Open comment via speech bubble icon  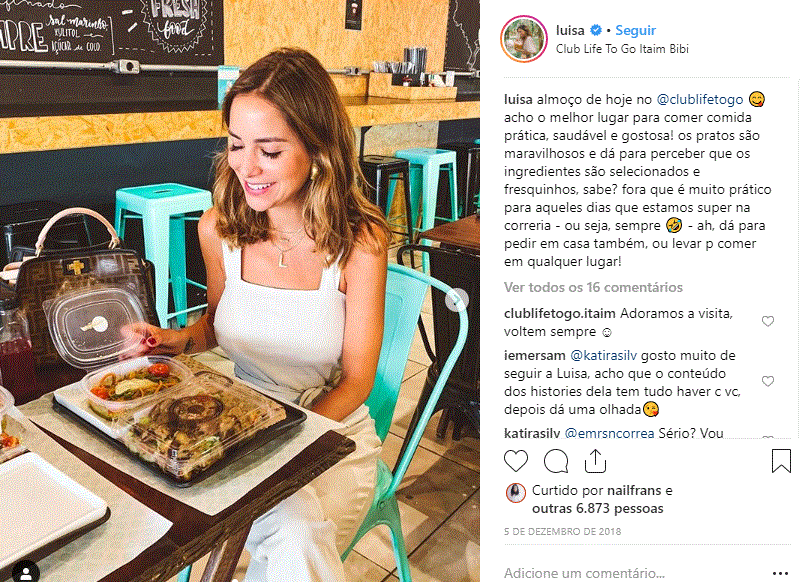point(556,461)
